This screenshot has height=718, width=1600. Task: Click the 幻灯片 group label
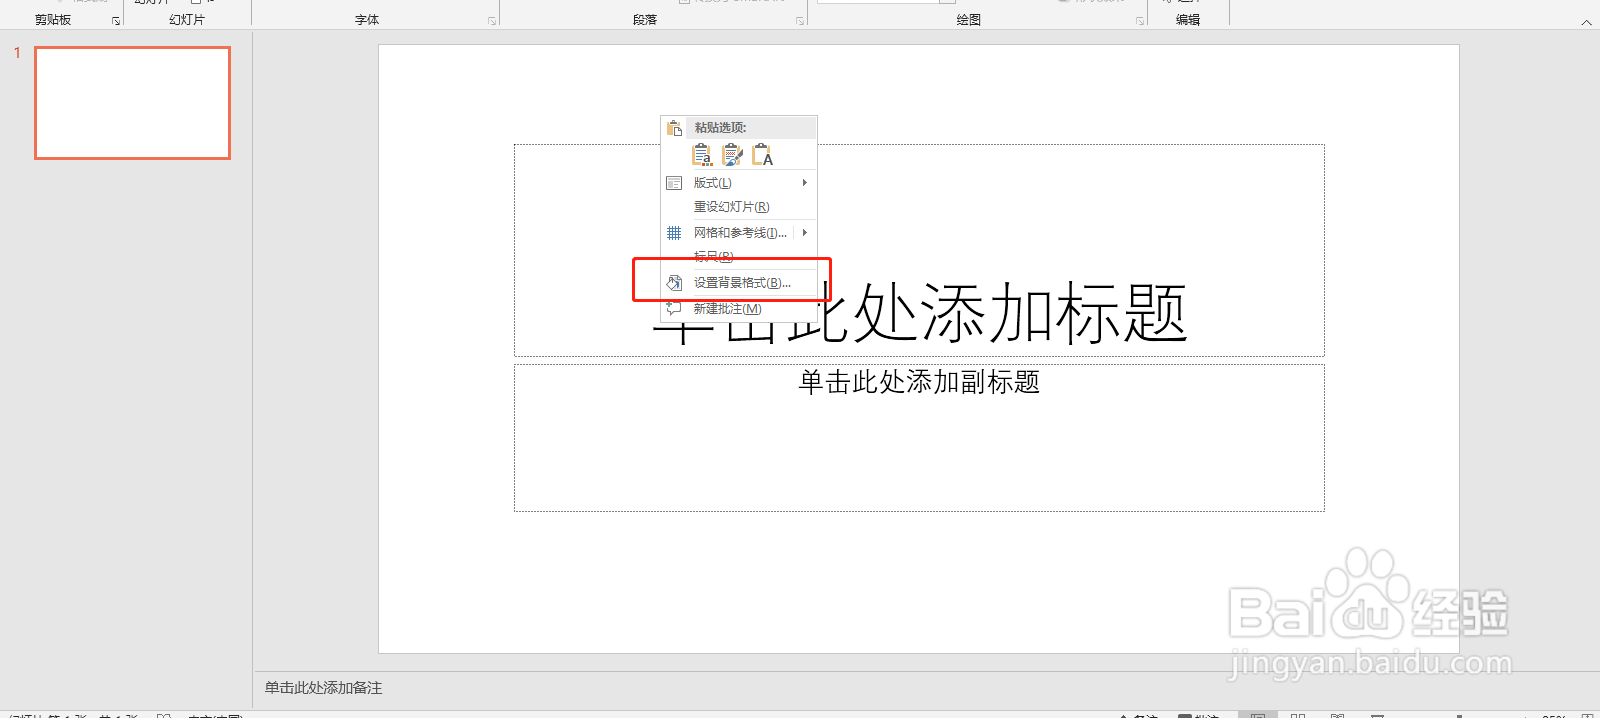click(x=187, y=20)
